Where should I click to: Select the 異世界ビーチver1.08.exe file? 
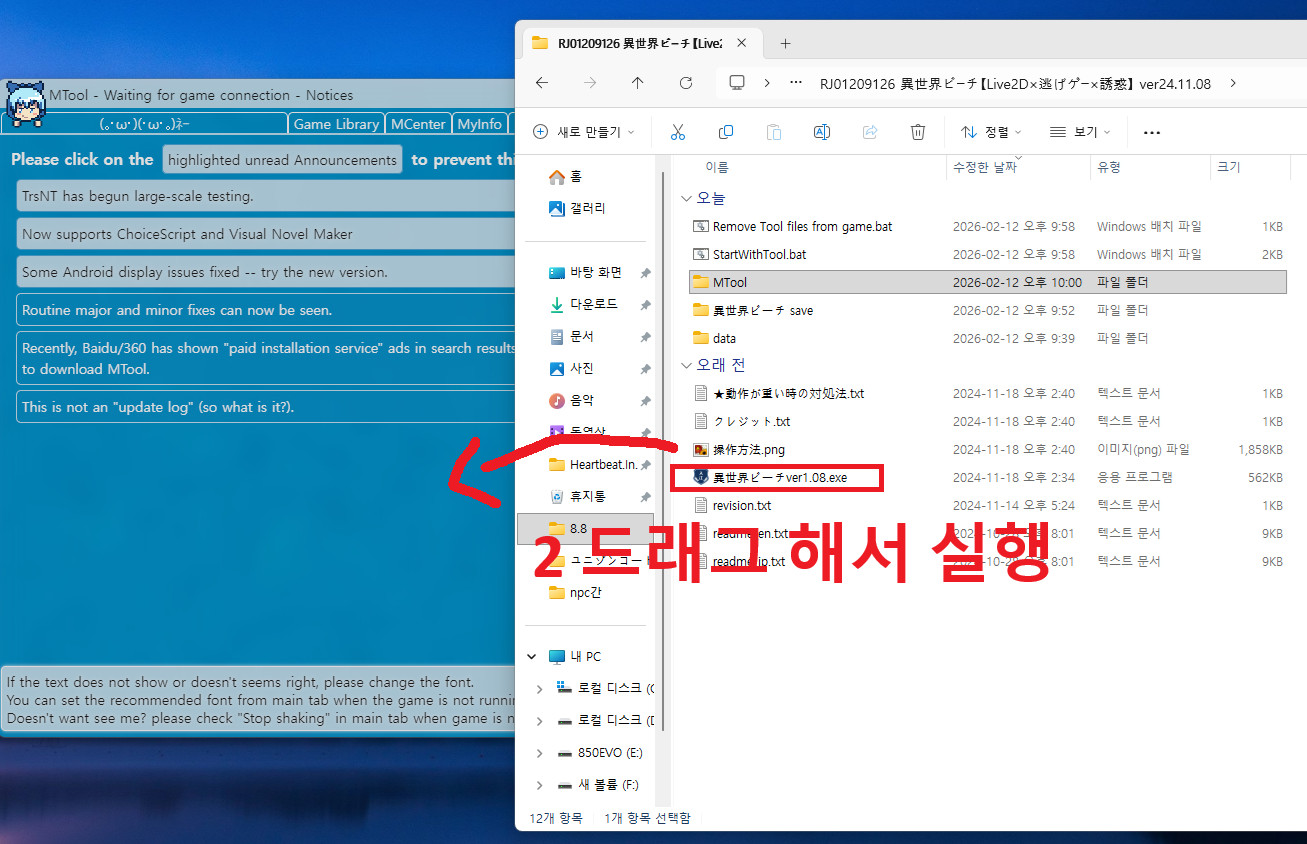779,478
